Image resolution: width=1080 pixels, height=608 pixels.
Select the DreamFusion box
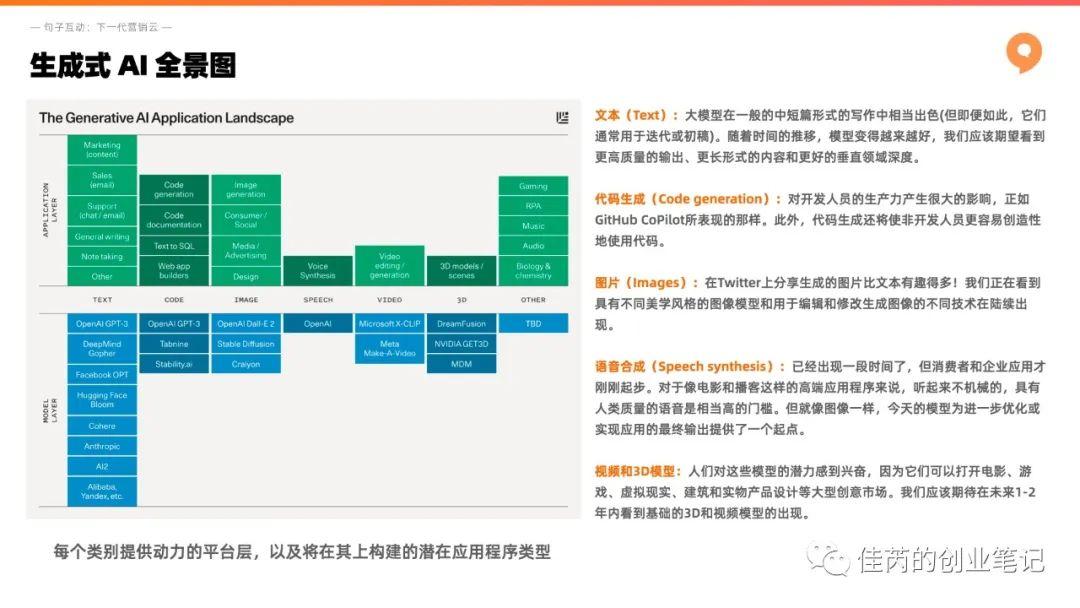461,324
